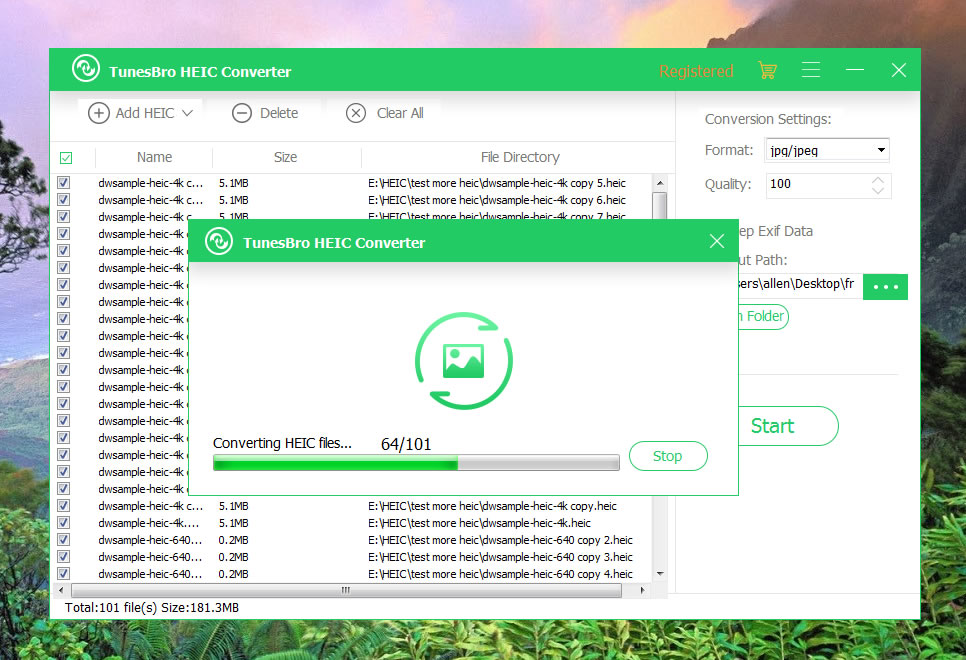The image size is (966, 660).
Task: Click the 'Converting HEIC files...' status text
Action: click(282, 444)
